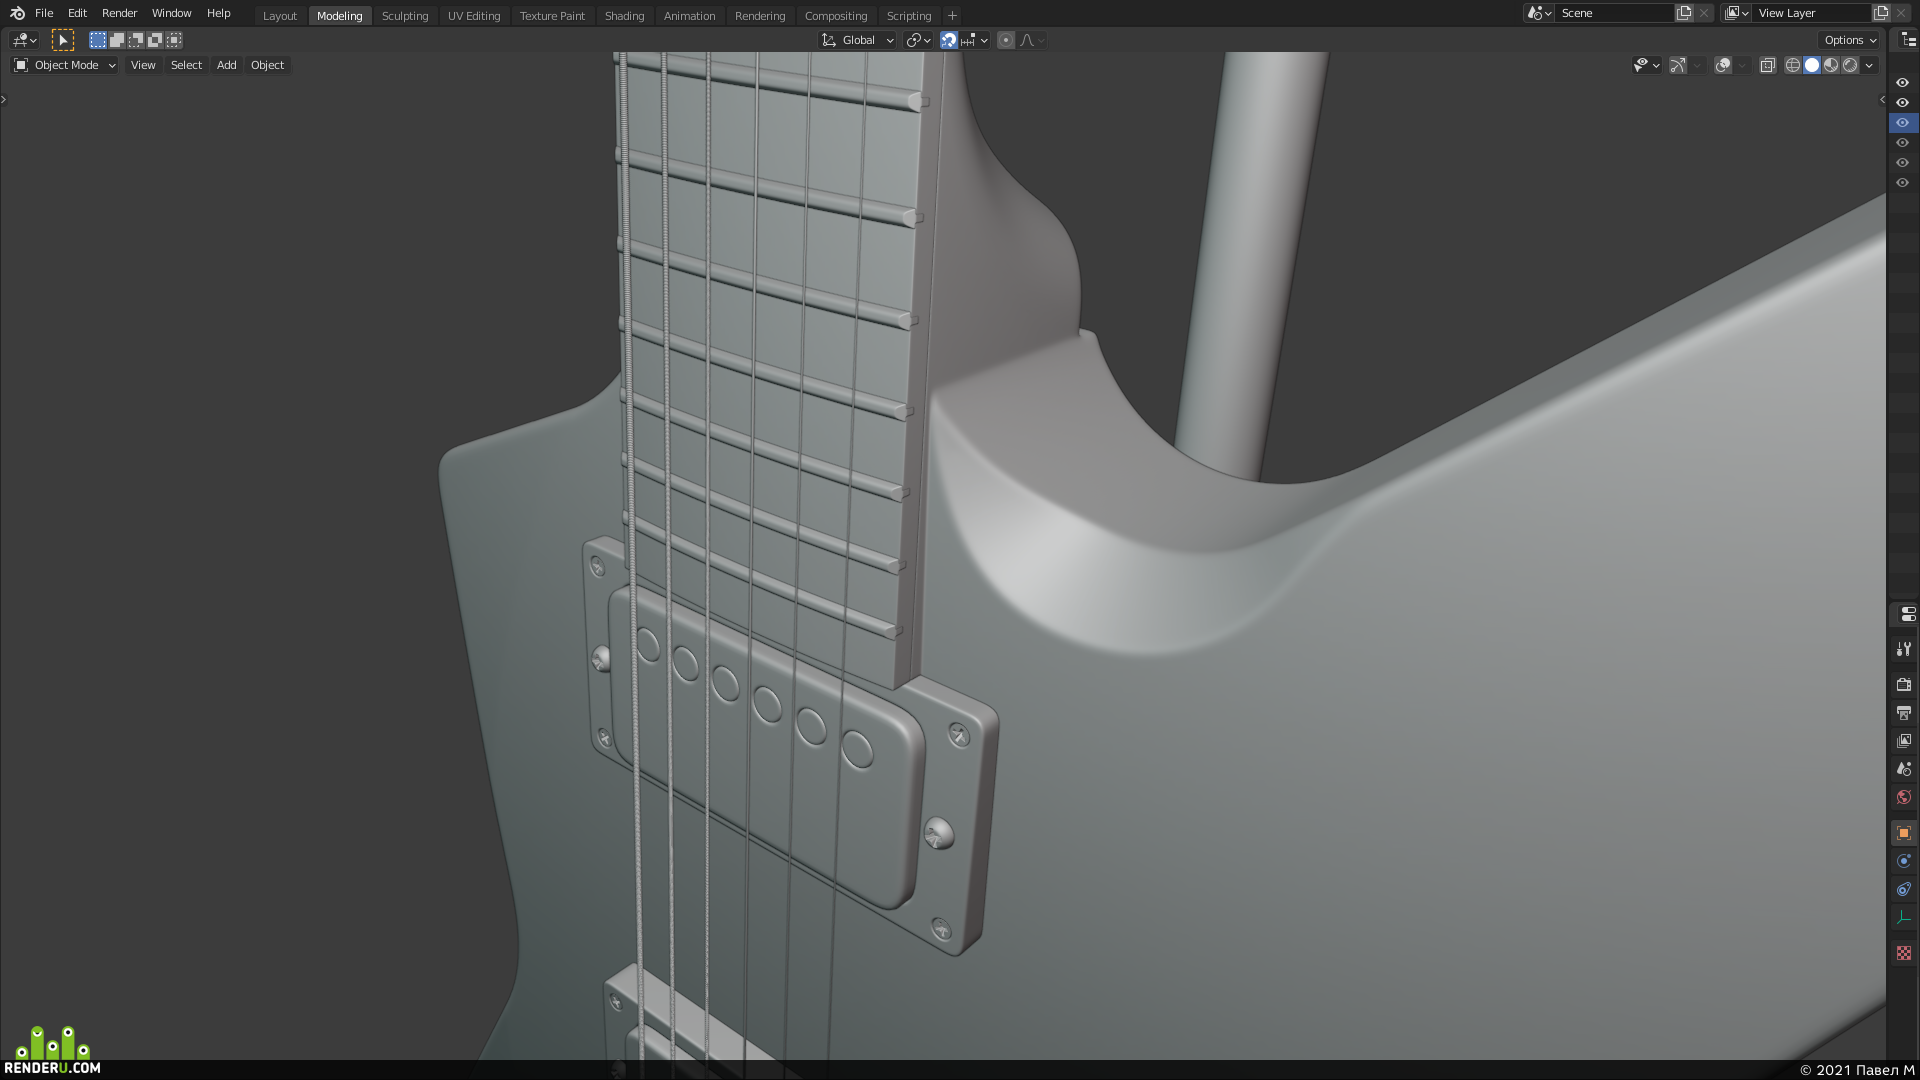Open the Texture properties checker icon
The image size is (1920, 1080).
click(1903, 953)
